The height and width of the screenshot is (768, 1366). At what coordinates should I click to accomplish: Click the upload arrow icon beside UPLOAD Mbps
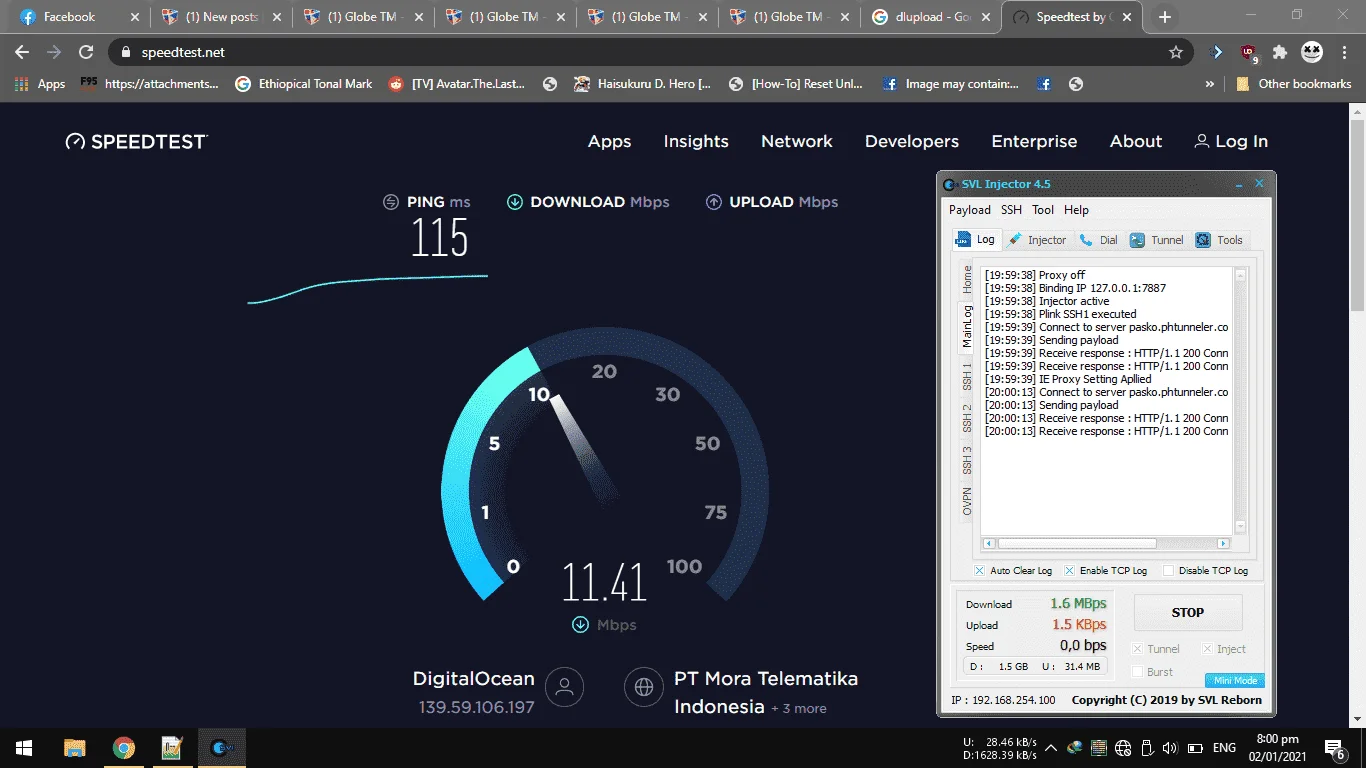point(714,202)
